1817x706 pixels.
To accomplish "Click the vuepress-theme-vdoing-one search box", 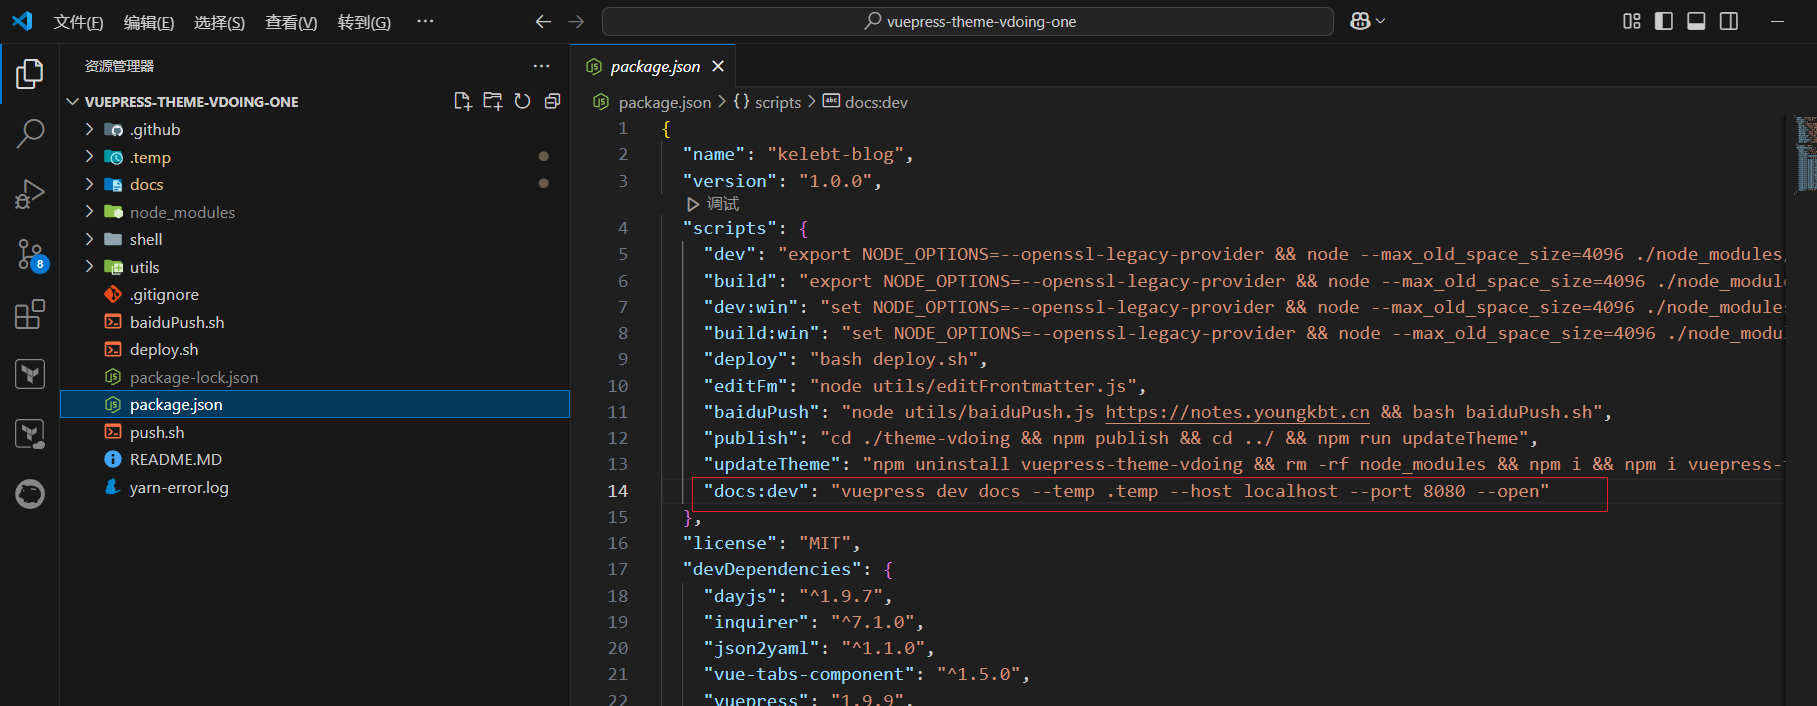I will 968,21.
